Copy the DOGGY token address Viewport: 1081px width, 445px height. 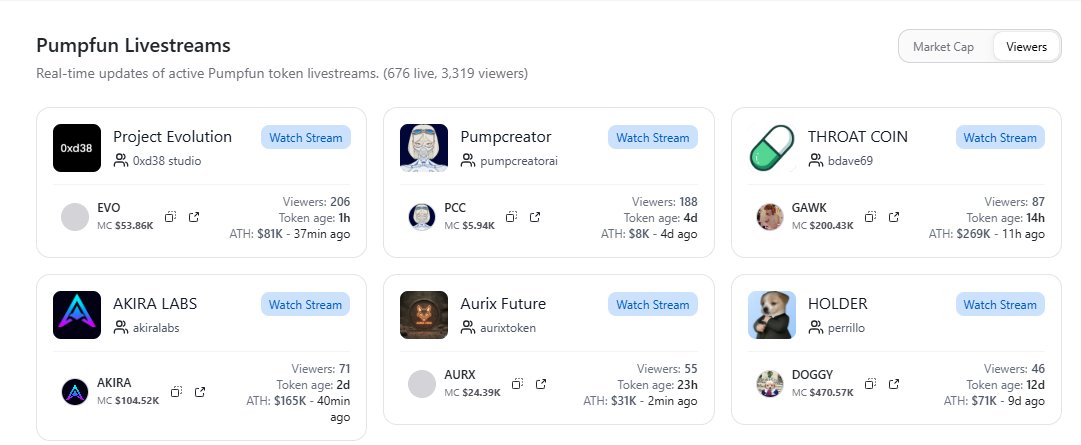point(870,384)
